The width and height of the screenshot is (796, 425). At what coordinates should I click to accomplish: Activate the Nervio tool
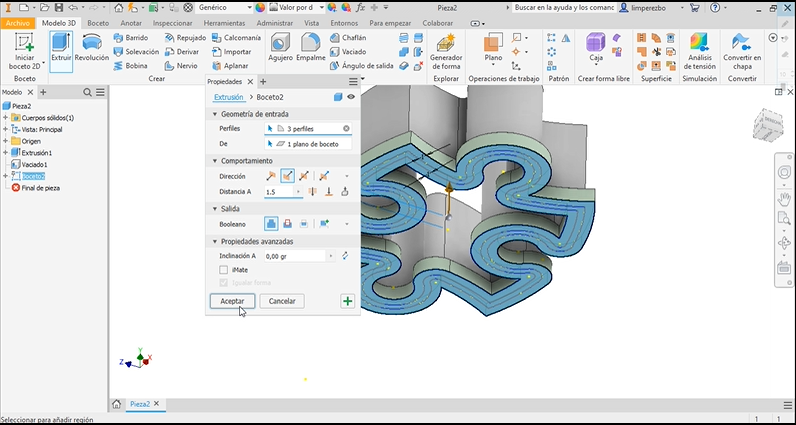pyautogui.click(x=181, y=66)
